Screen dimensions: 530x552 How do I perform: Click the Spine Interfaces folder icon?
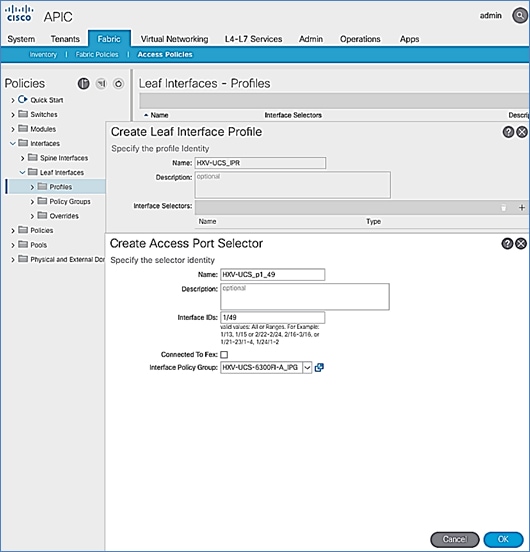33,157
